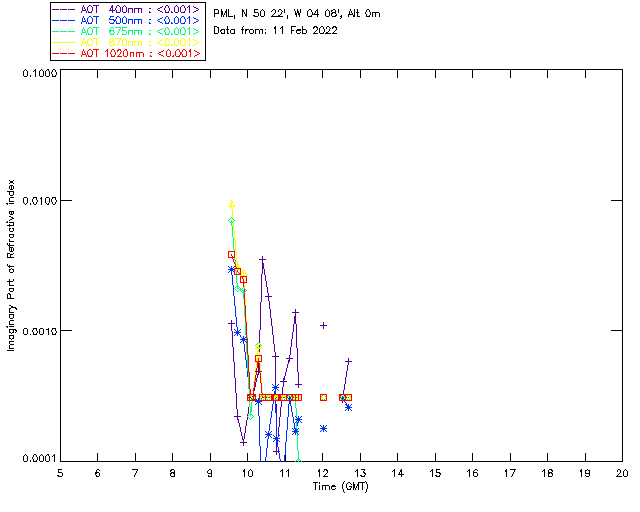Viewport: 640px width, 512px height.
Task: Click the PML location title text
Action: pyautogui.click(x=297, y=13)
